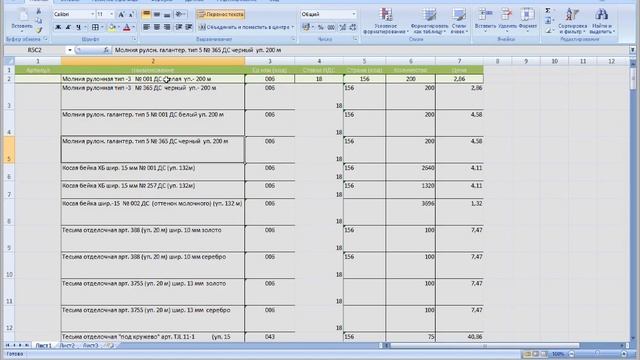Open the Общий number format dropdown
The height and width of the screenshot is (360, 640).
pyautogui.click(x=353, y=14)
